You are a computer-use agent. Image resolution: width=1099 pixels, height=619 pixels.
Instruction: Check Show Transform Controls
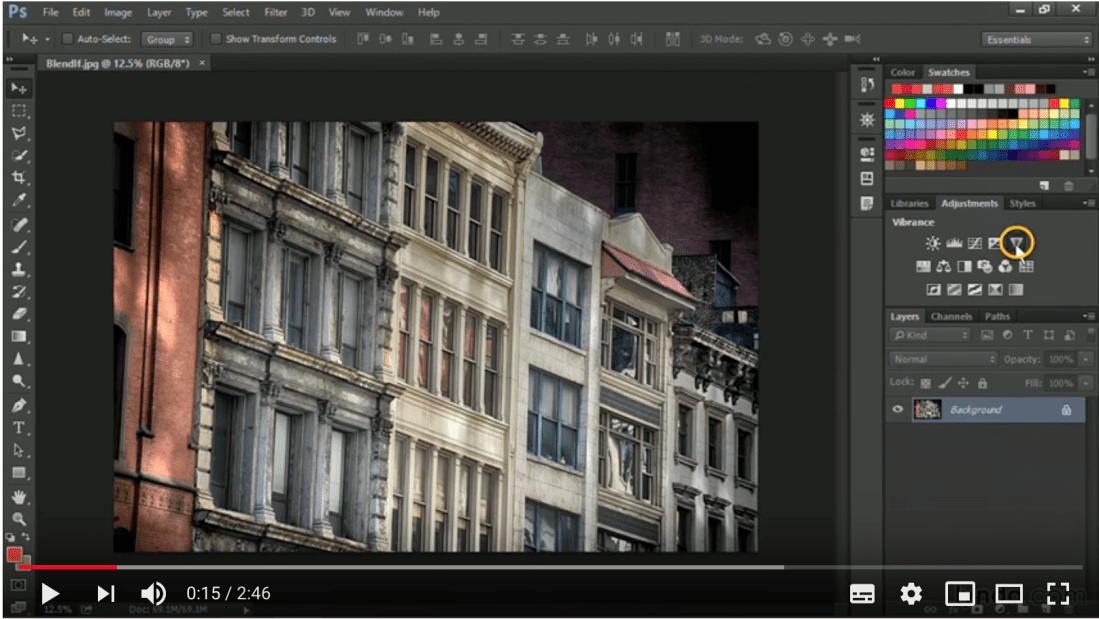(215, 38)
